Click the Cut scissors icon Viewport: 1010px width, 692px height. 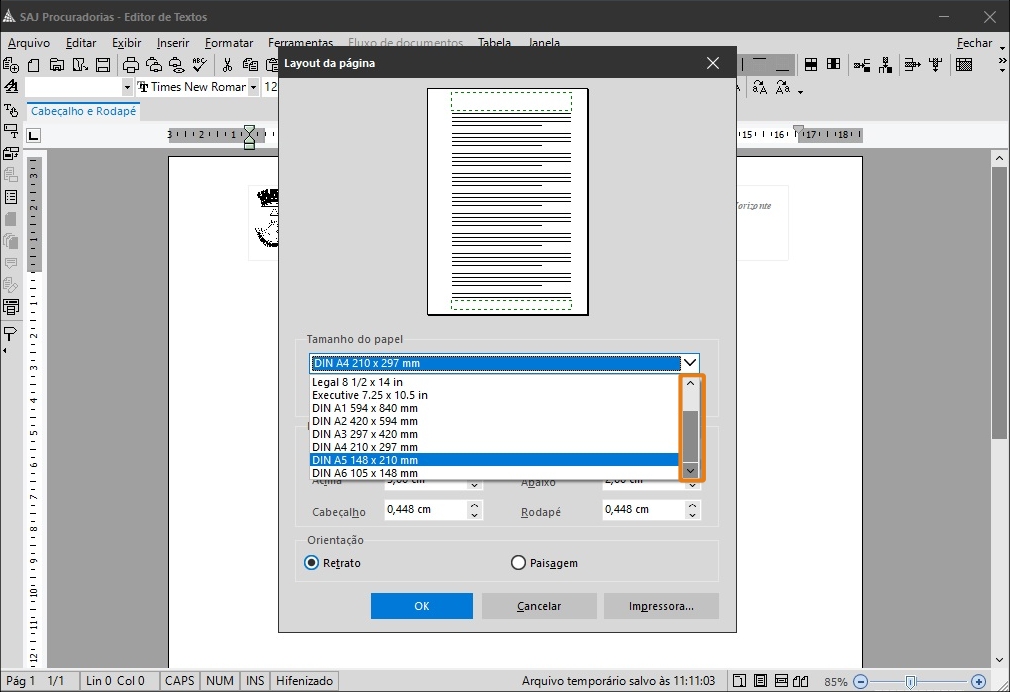(x=228, y=65)
